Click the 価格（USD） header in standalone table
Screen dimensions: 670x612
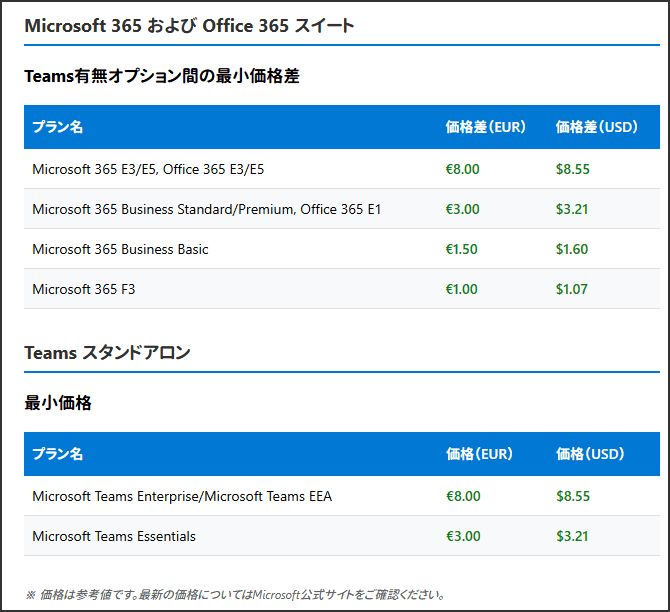(x=590, y=454)
